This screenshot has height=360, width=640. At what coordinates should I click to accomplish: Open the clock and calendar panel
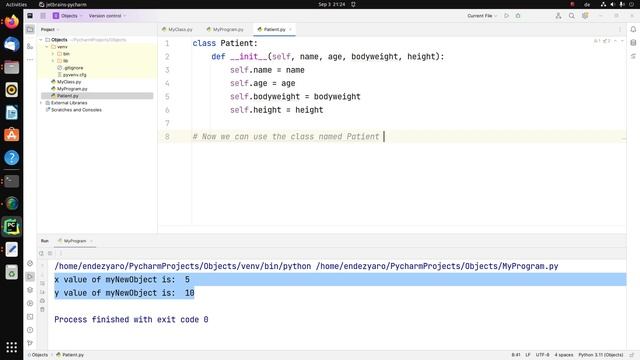[x=332, y=4]
